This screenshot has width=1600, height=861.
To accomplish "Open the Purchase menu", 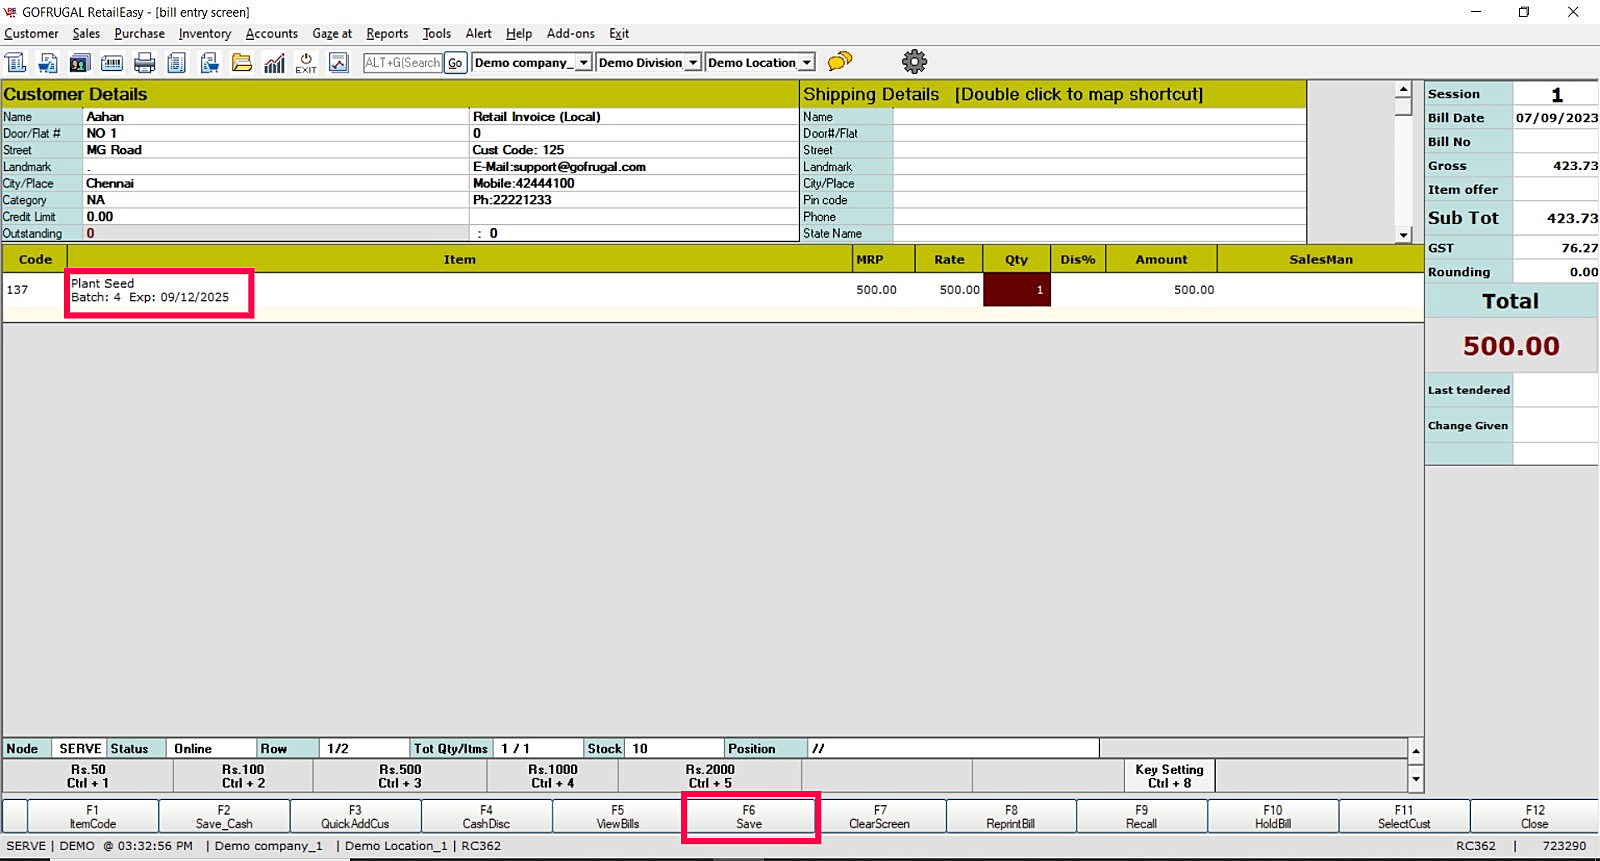I will (x=139, y=34).
